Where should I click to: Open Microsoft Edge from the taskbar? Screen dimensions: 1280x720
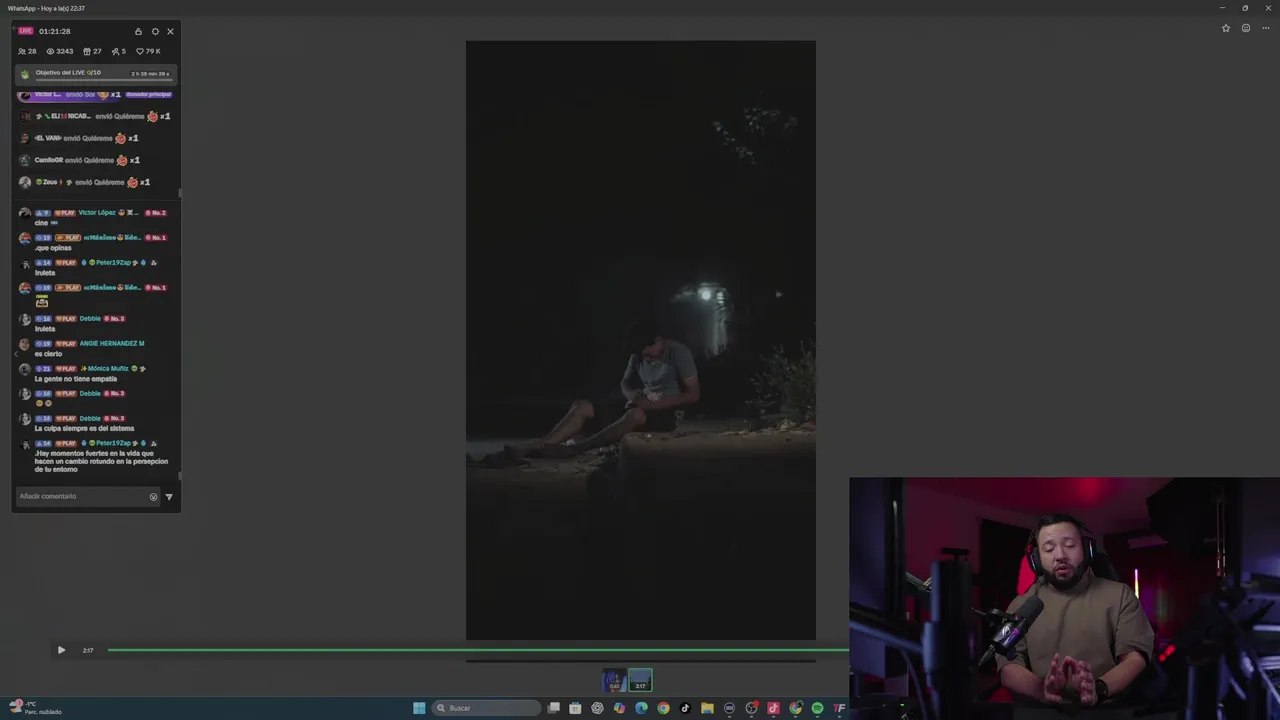click(641, 708)
